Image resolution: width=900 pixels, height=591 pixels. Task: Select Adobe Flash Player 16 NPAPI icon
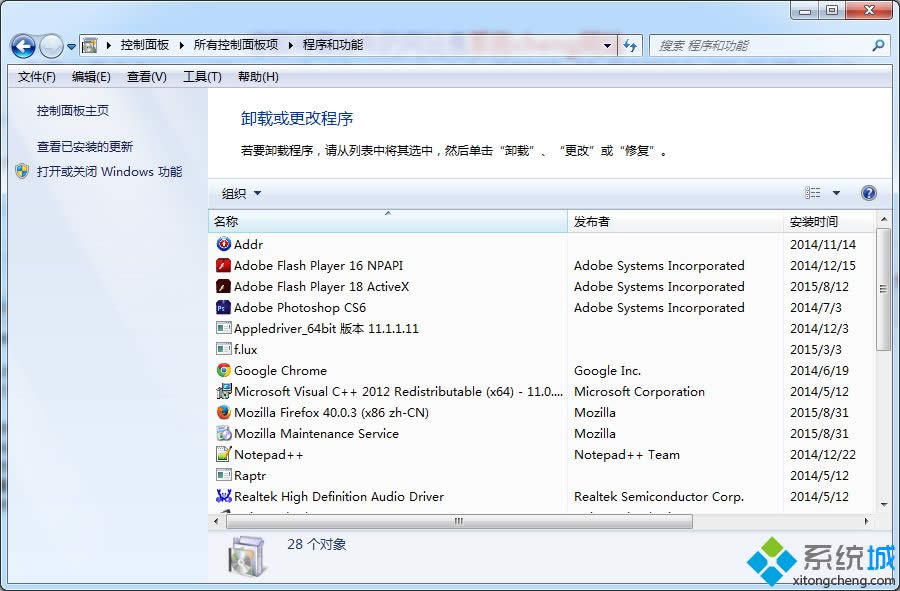(224, 266)
